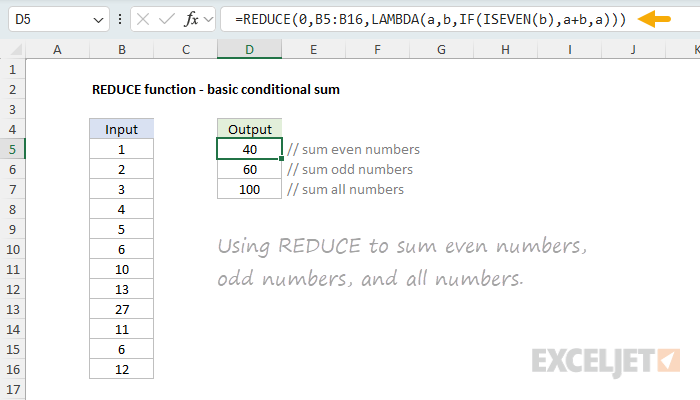Click the fill handle of cell D5
Image resolution: width=700 pixels, height=400 pixels.
click(x=281, y=158)
